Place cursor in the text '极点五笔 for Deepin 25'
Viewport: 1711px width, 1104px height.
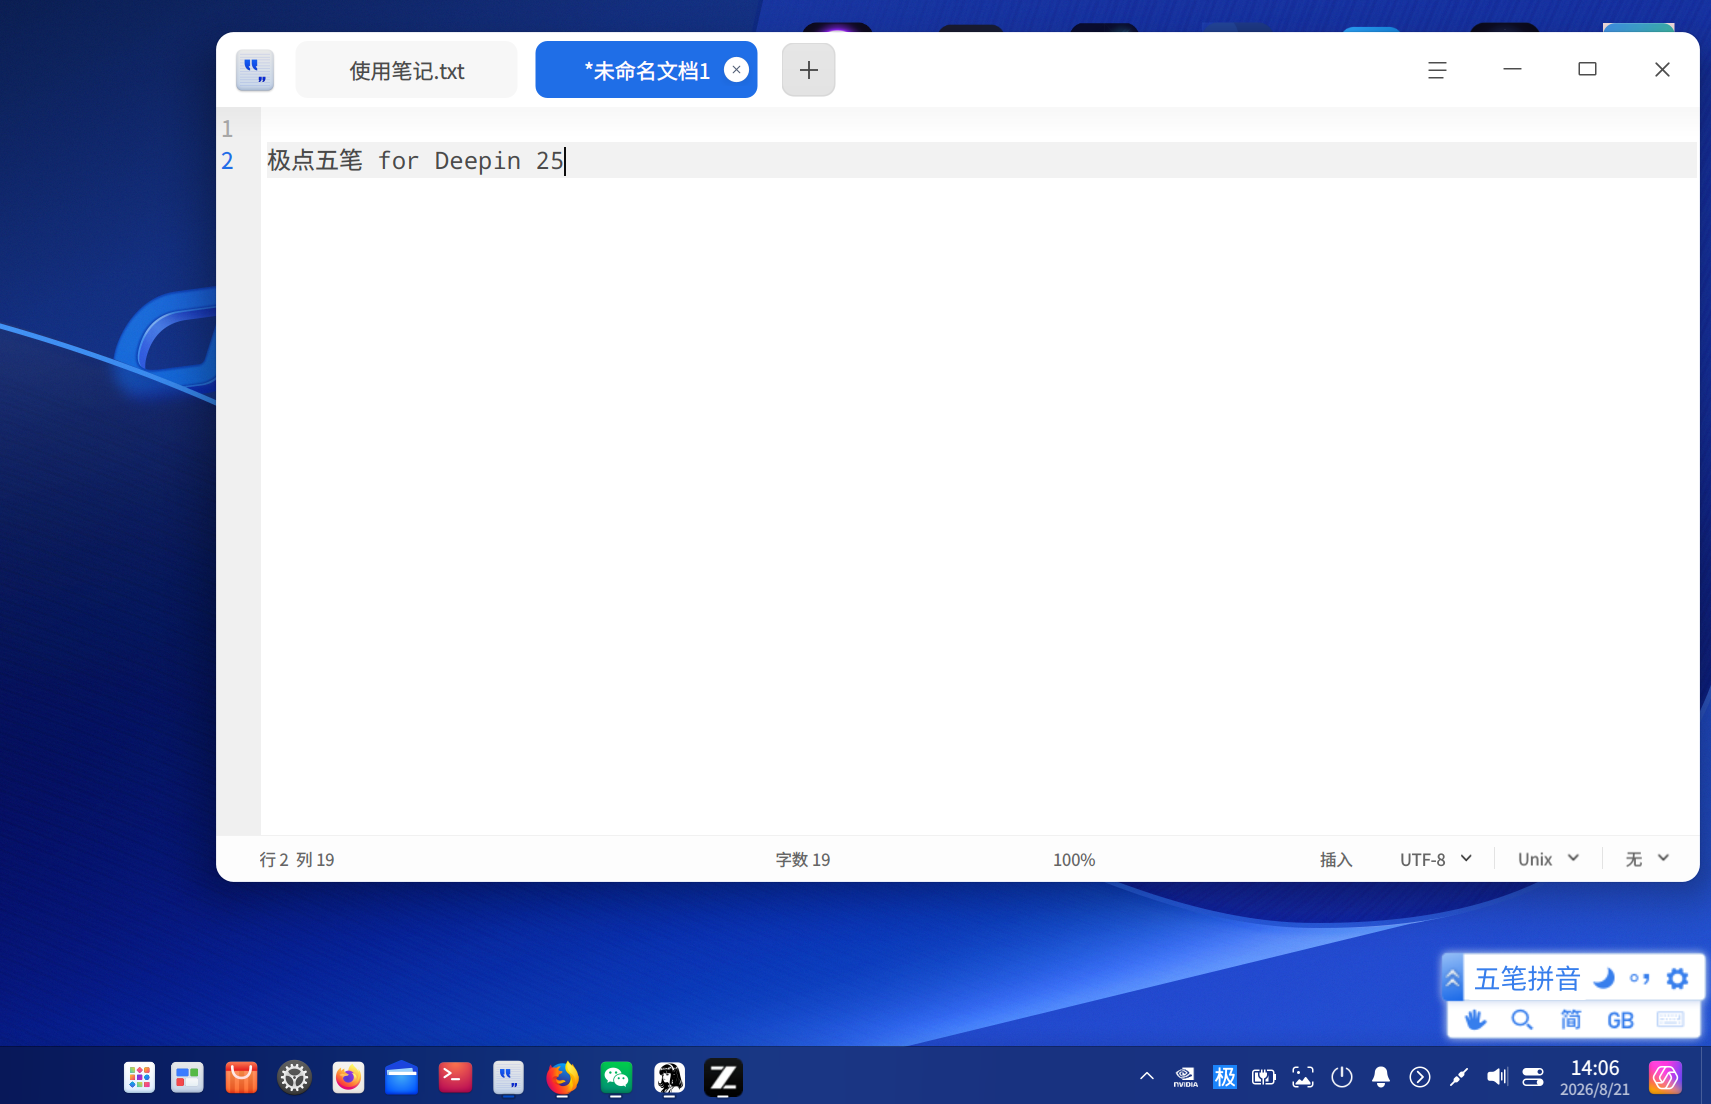415,160
